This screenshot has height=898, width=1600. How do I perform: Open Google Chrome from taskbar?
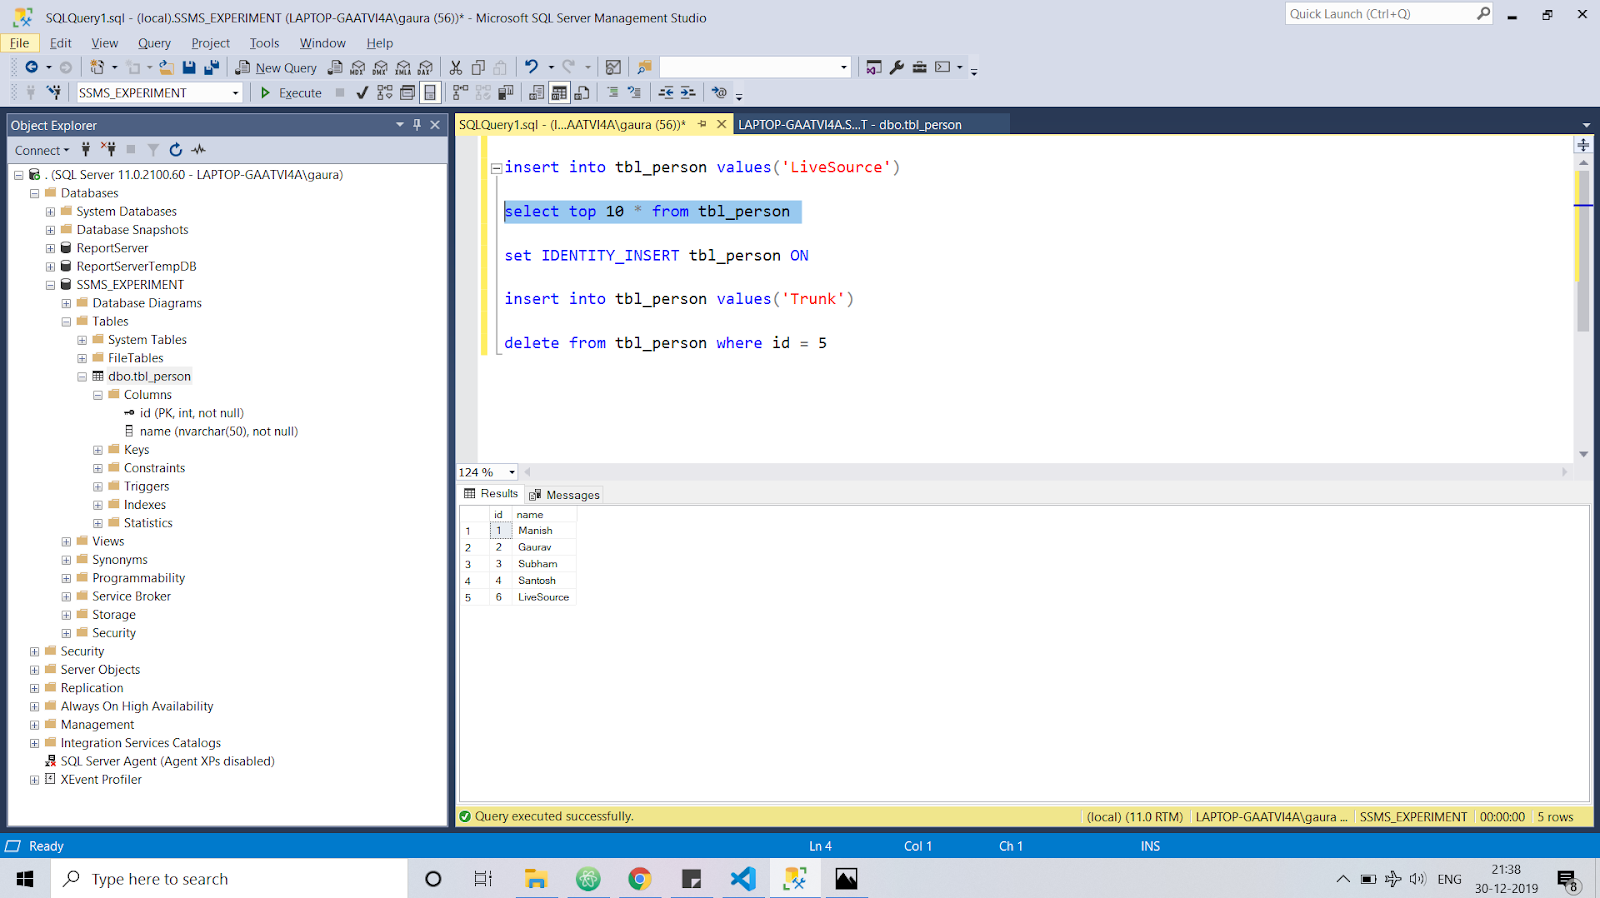[640, 879]
